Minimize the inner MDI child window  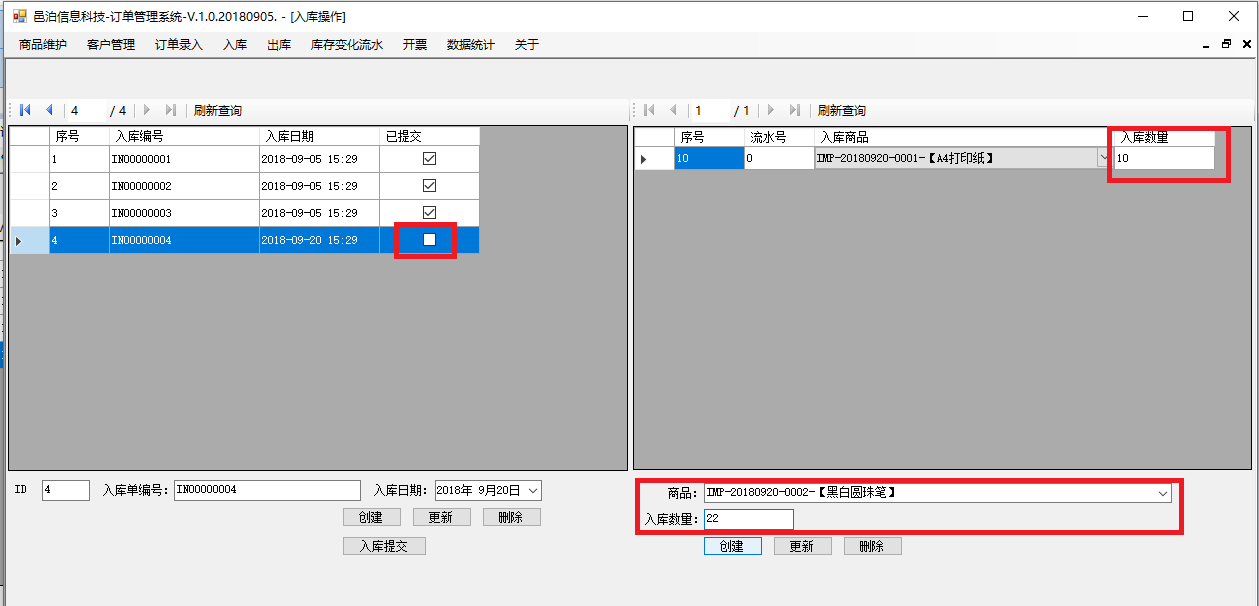pyautogui.click(x=1205, y=44)
